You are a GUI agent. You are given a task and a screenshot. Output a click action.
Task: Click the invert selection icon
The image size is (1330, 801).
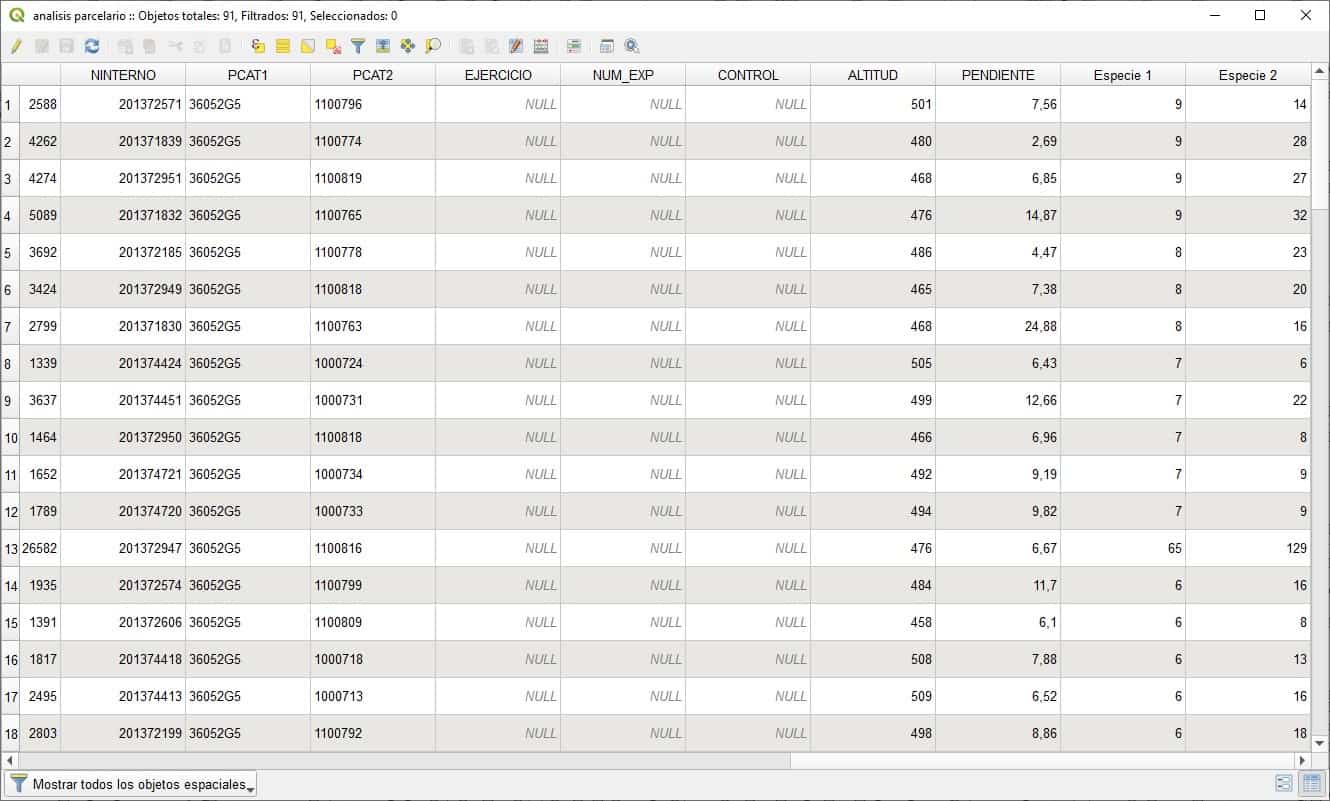coord(308,46)
